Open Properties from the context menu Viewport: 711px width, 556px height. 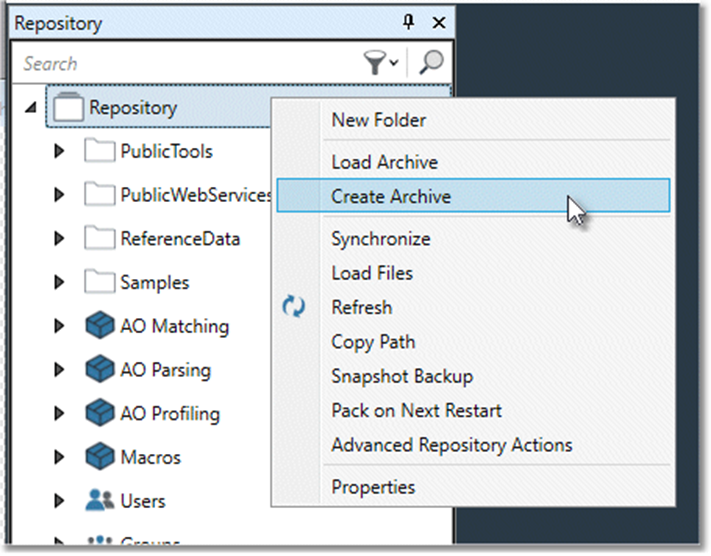(372, 488)
